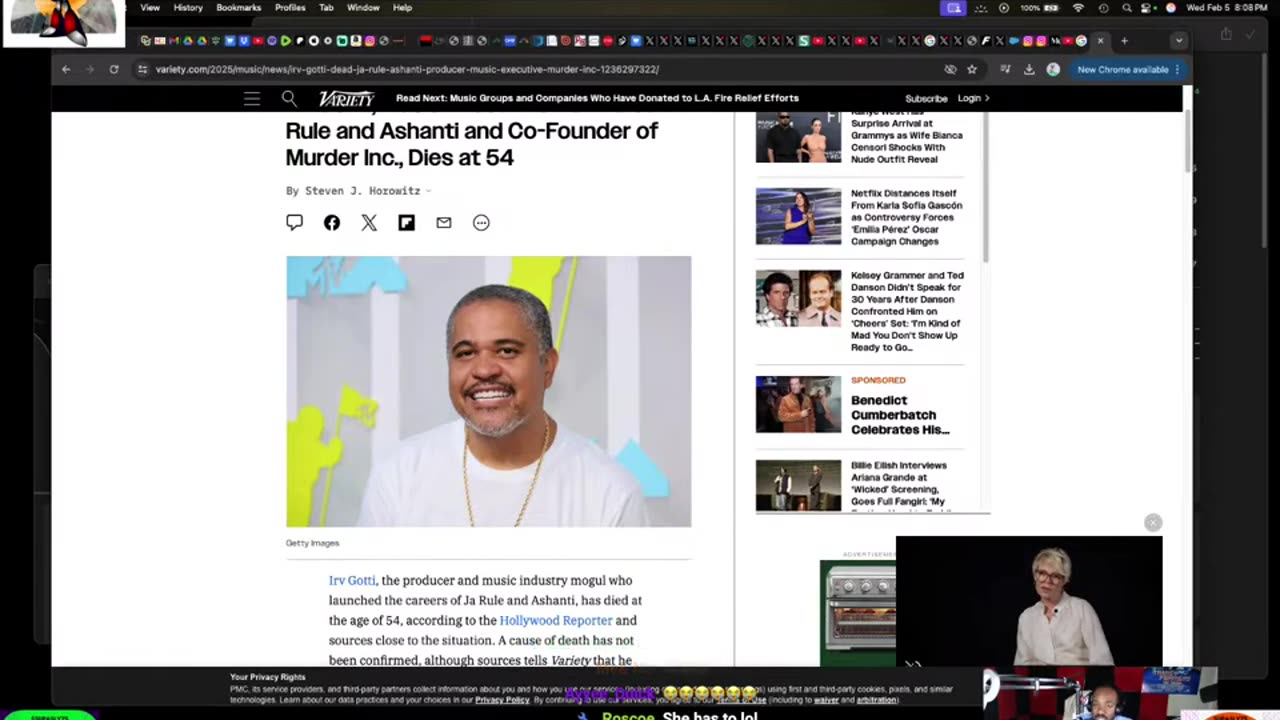Share article on Flipboard
The height and width of the screenshot is (720, 1280).
406,223
